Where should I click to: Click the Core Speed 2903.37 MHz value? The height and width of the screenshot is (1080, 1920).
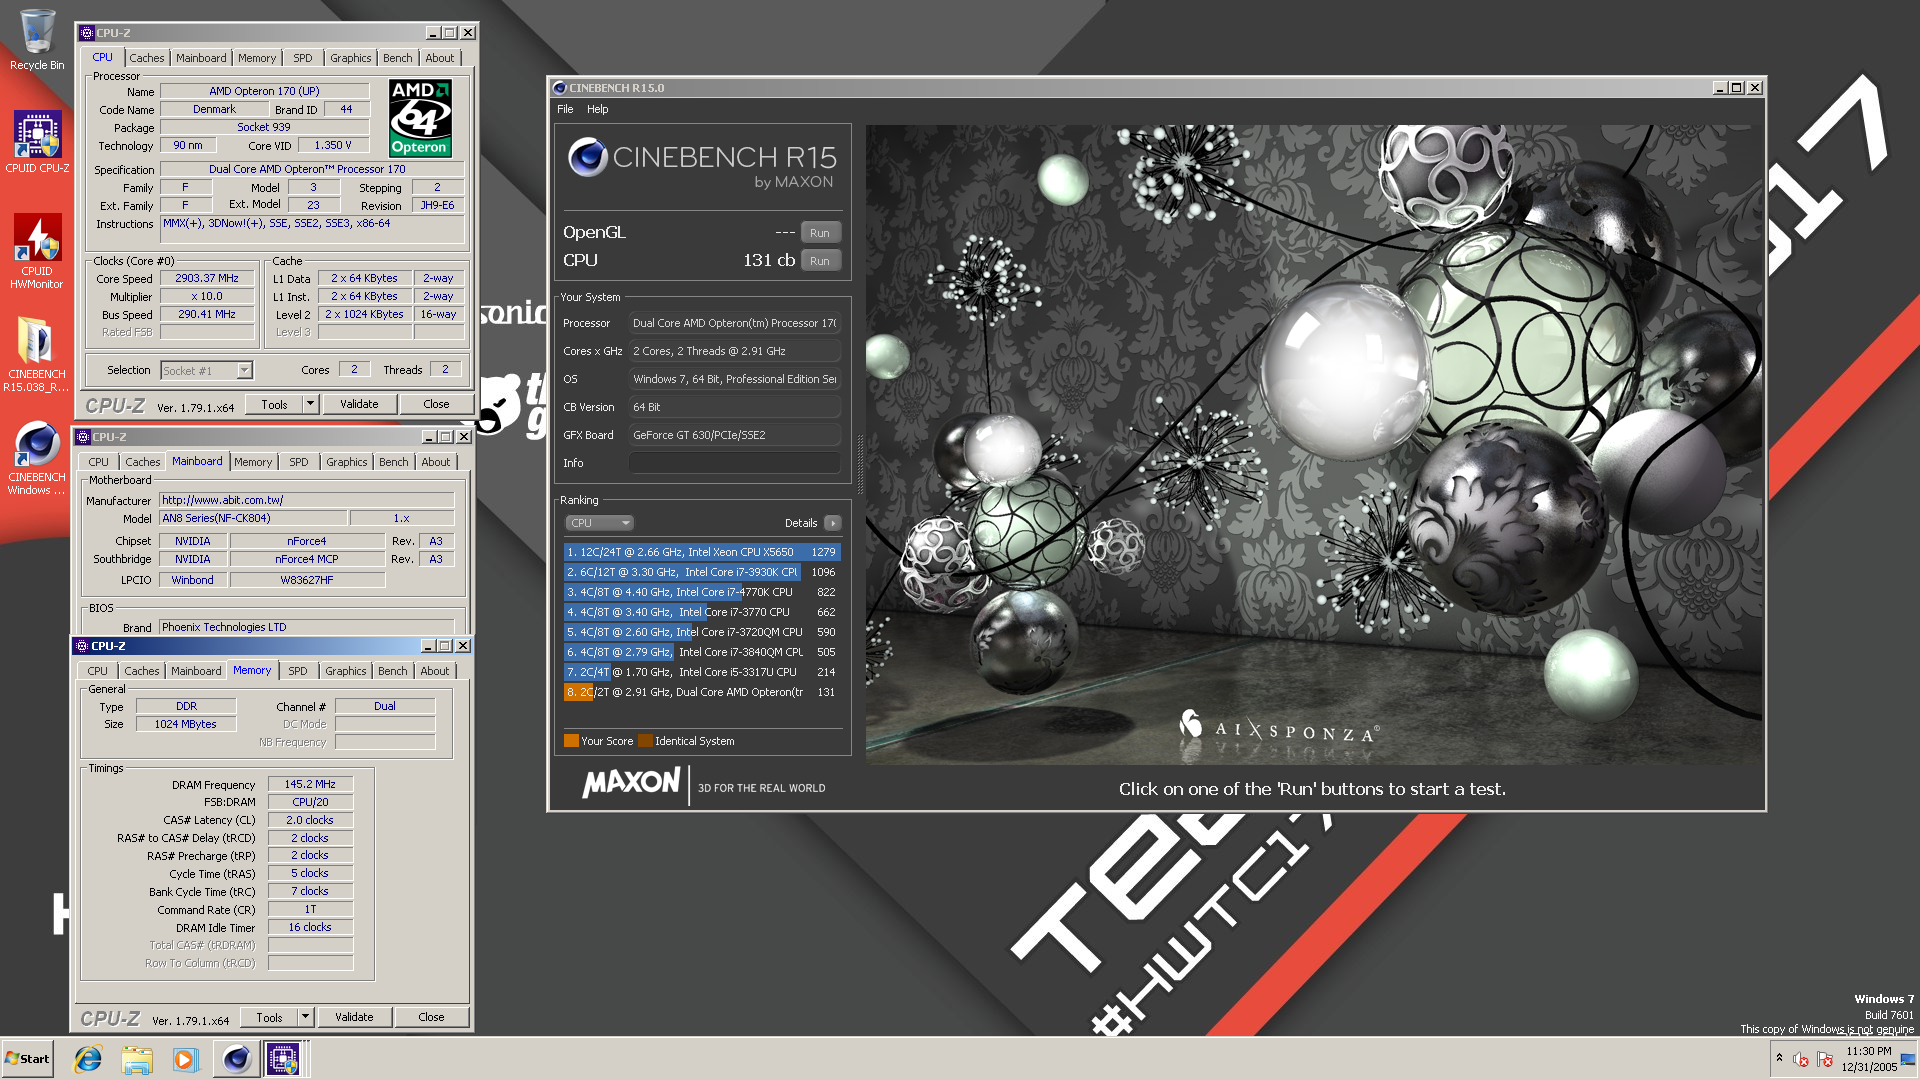point(207,279)
